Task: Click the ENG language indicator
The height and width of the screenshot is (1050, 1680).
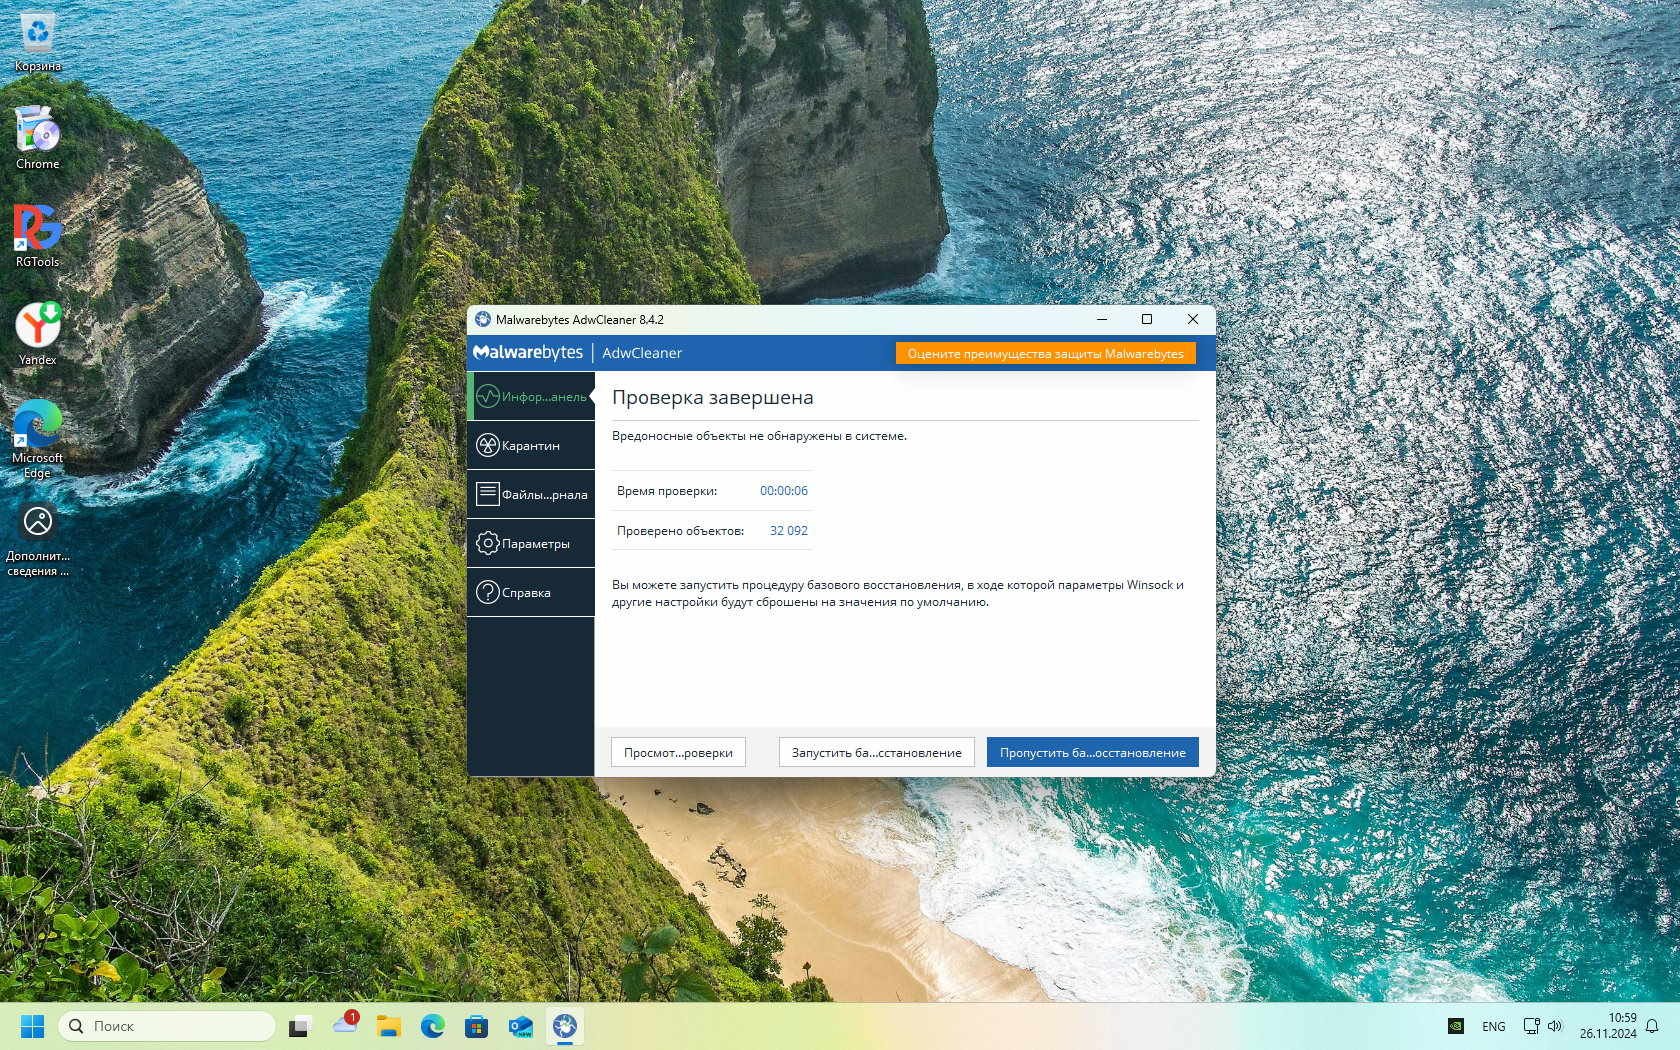Action: pyautogui.click(x=1493, y=1026)
